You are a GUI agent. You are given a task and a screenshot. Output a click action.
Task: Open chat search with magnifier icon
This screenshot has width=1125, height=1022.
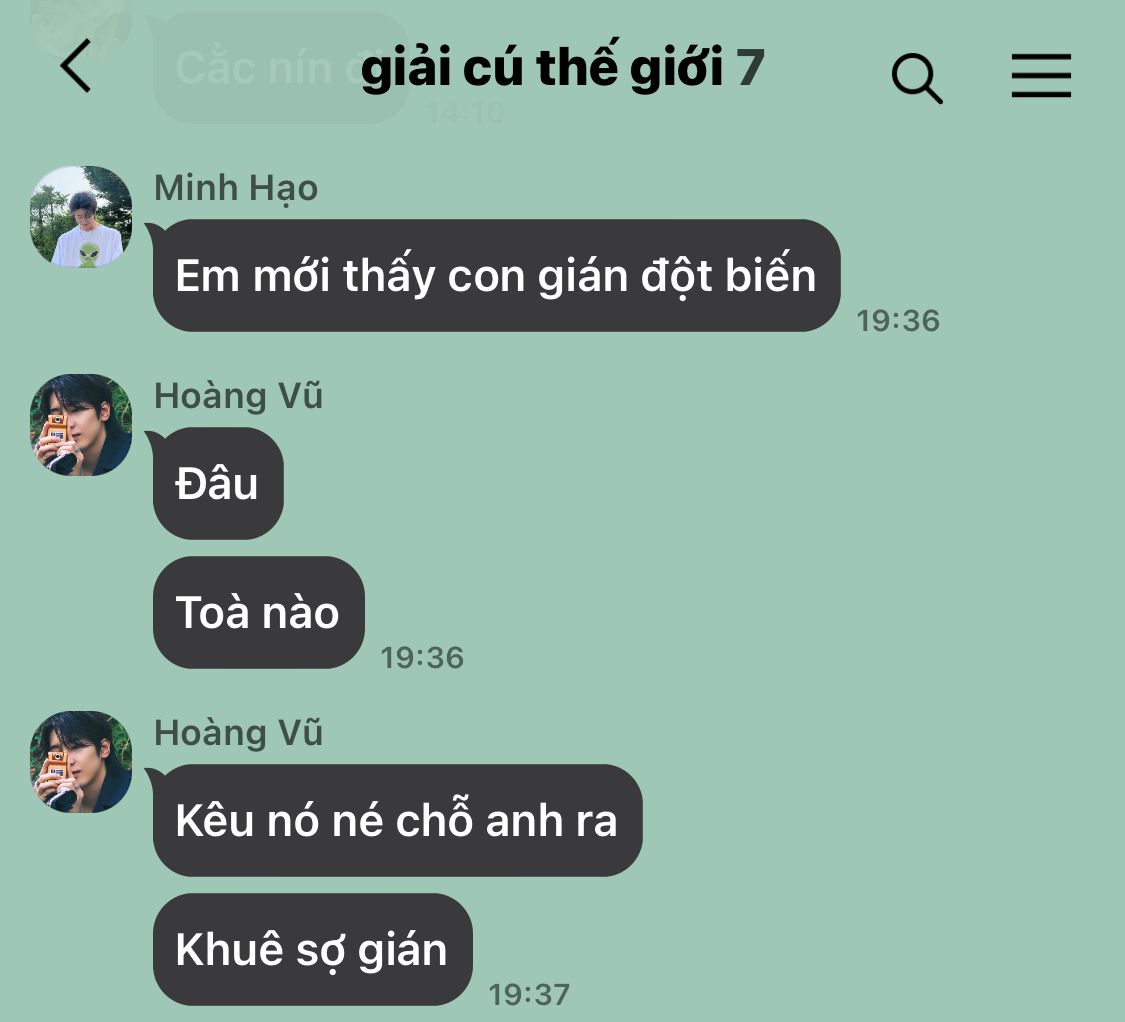pyautogui.click(x=916, y=78)
